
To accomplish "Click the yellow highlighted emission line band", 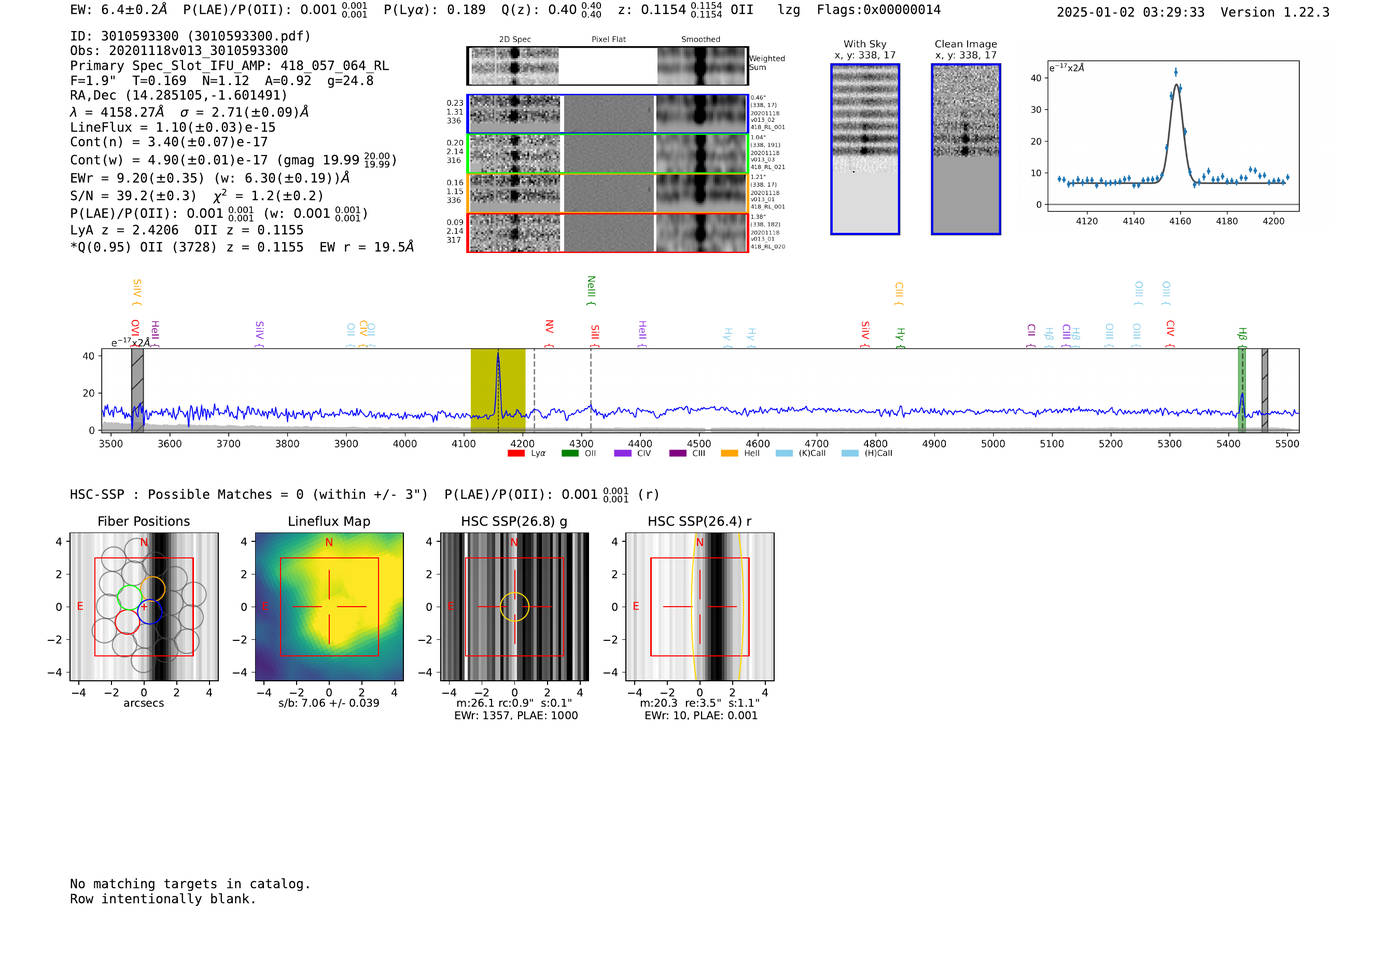I will tap(498, 390).
